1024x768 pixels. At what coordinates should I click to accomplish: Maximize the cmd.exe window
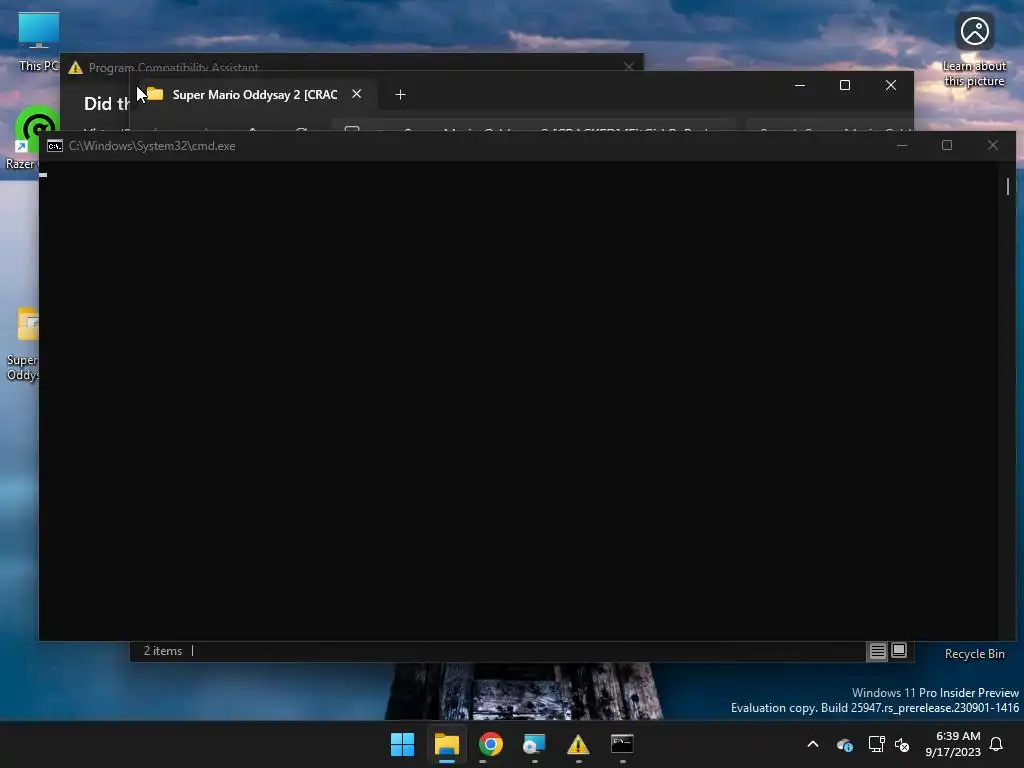pos(947,145)
